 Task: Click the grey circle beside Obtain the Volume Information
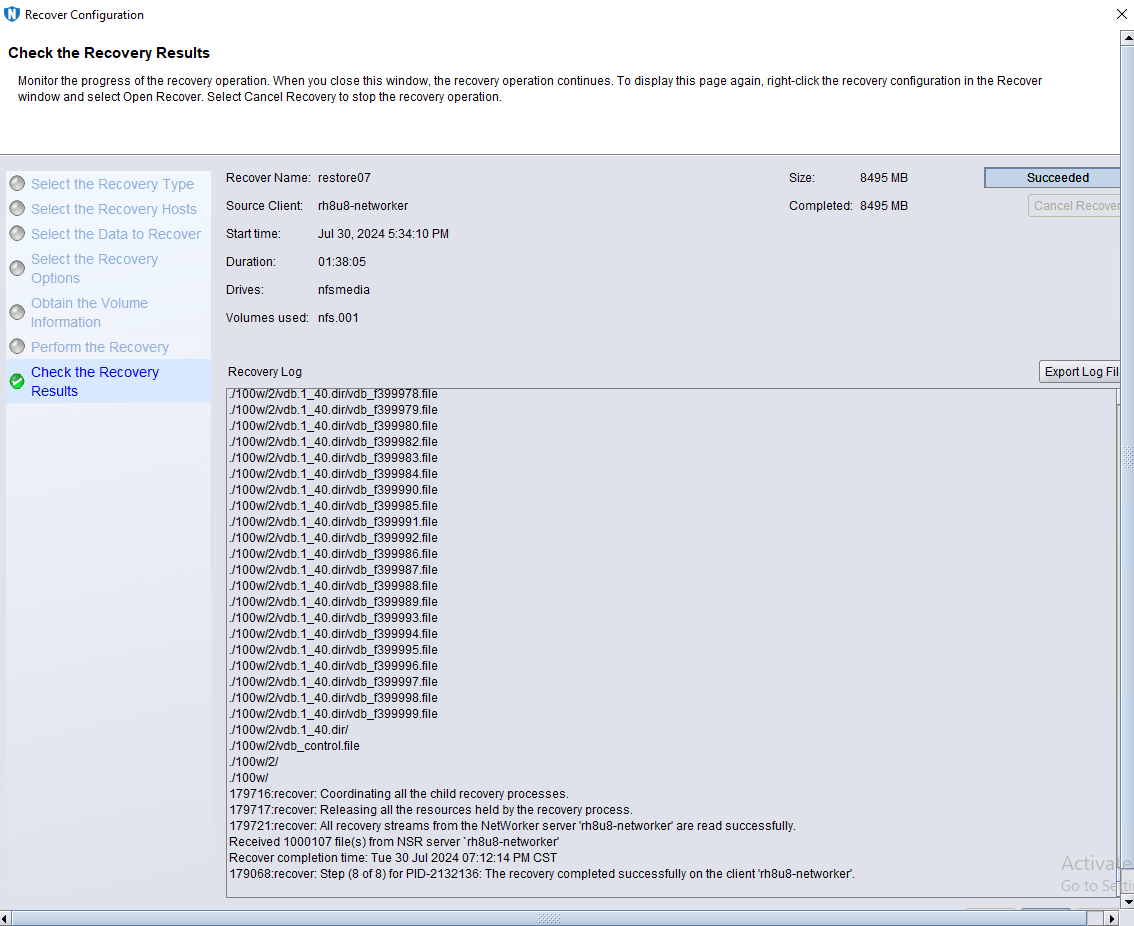coord(17,312)
